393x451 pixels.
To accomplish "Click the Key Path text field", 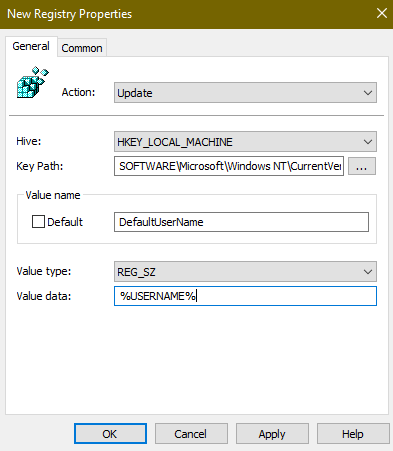I will 229,166.
